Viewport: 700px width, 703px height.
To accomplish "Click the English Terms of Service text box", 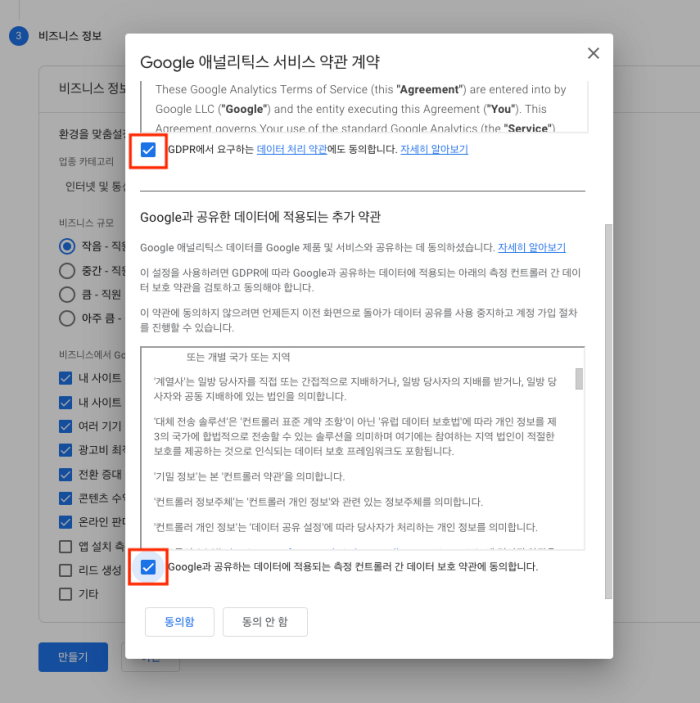I will coord(364,107).
